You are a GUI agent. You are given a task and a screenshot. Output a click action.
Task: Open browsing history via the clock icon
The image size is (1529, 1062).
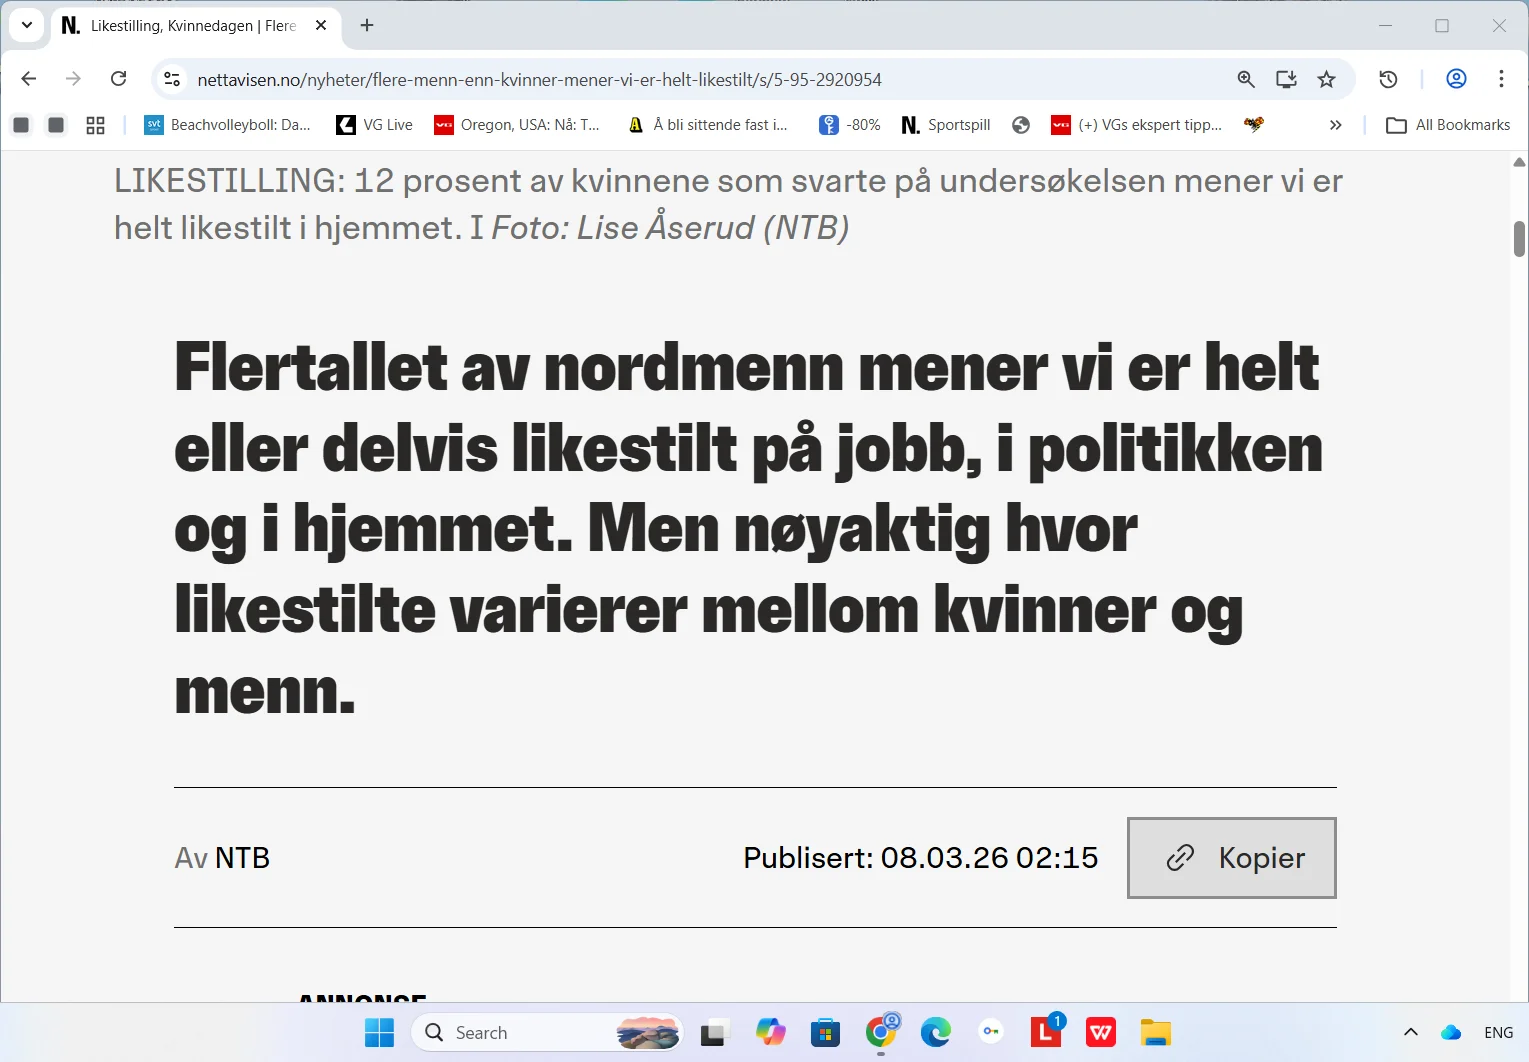(1388, 79)
